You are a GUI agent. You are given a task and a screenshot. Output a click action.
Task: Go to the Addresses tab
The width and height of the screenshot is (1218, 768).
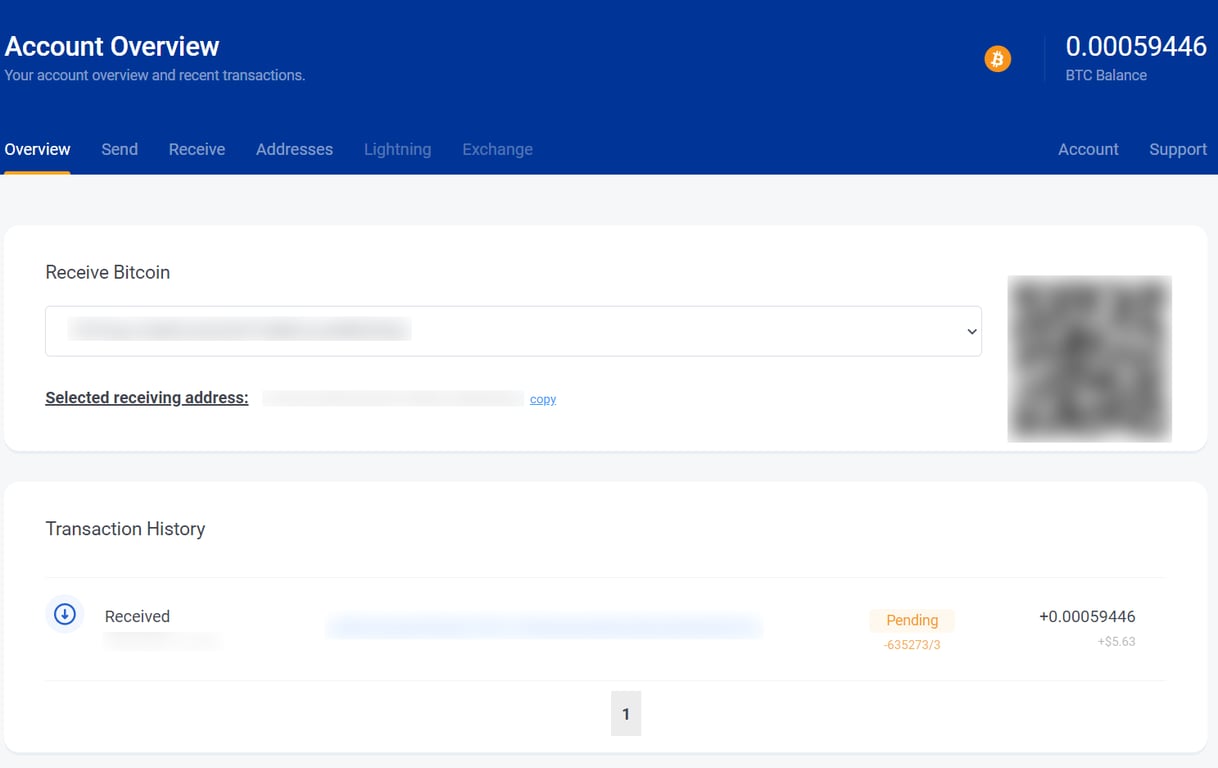pyautogui.click(x=294, y=149)
